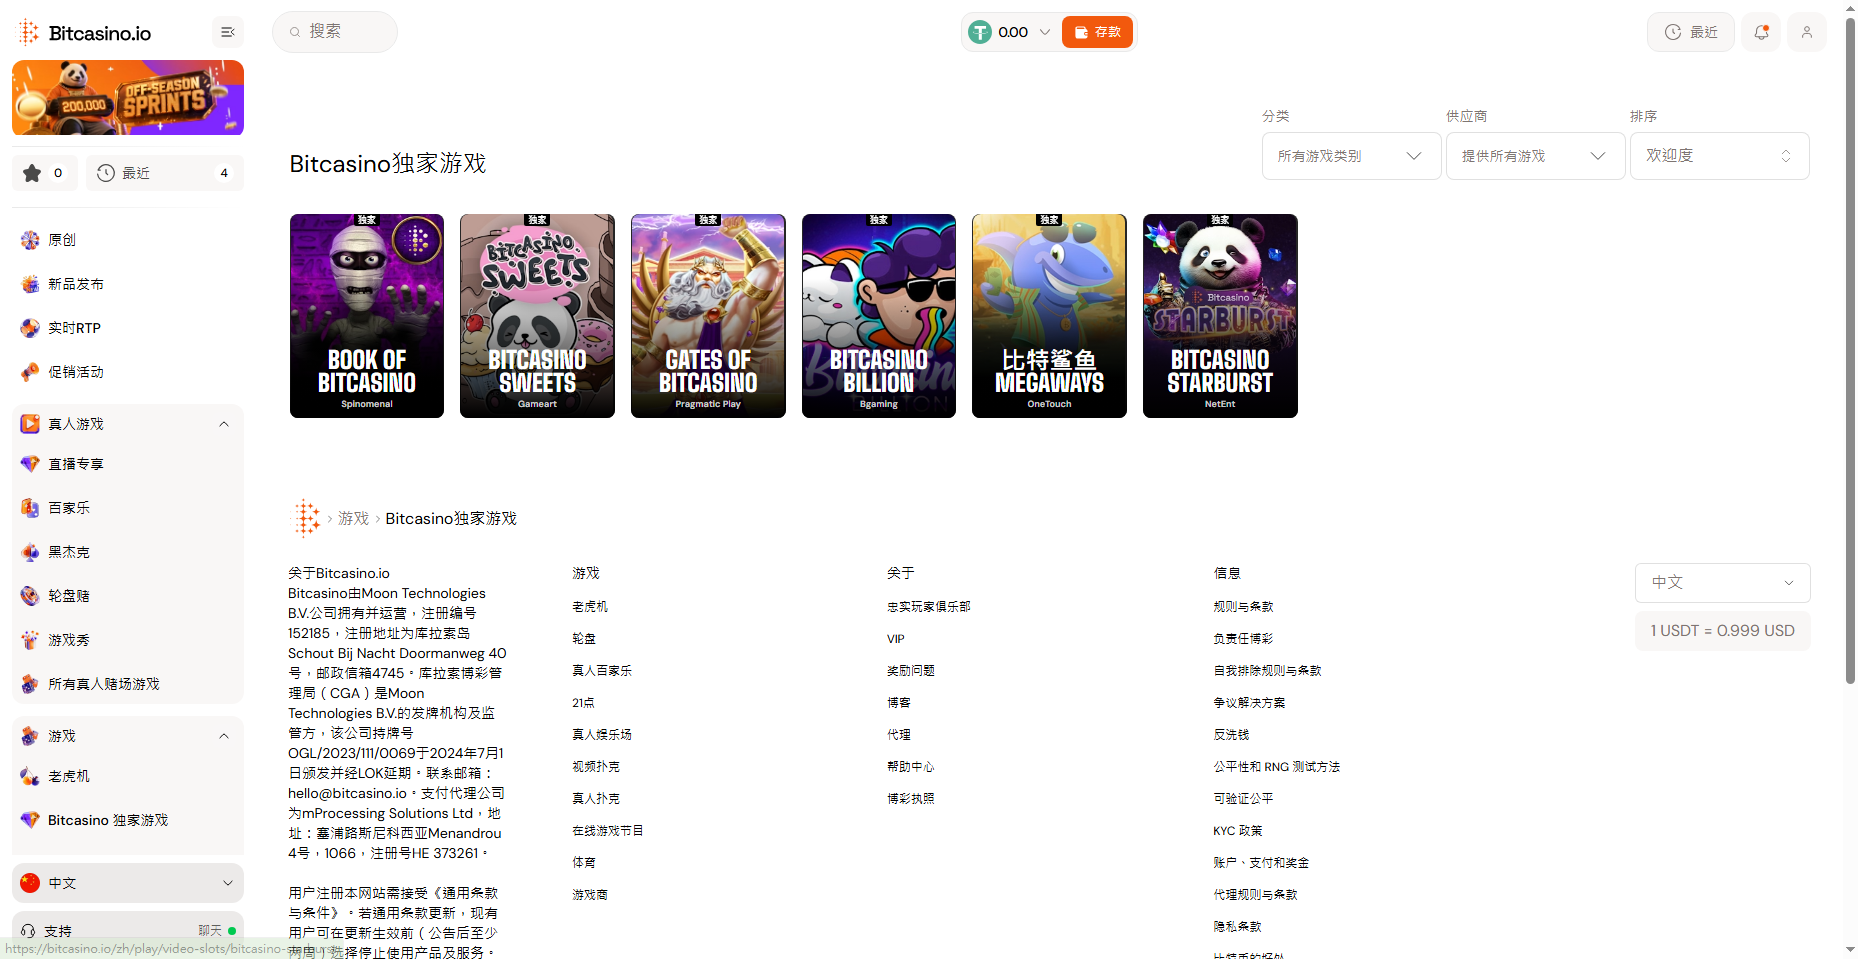Click the clock icon in sidebar 最近
Screen dimensions: 1858x959
click(x=106, y=173)
